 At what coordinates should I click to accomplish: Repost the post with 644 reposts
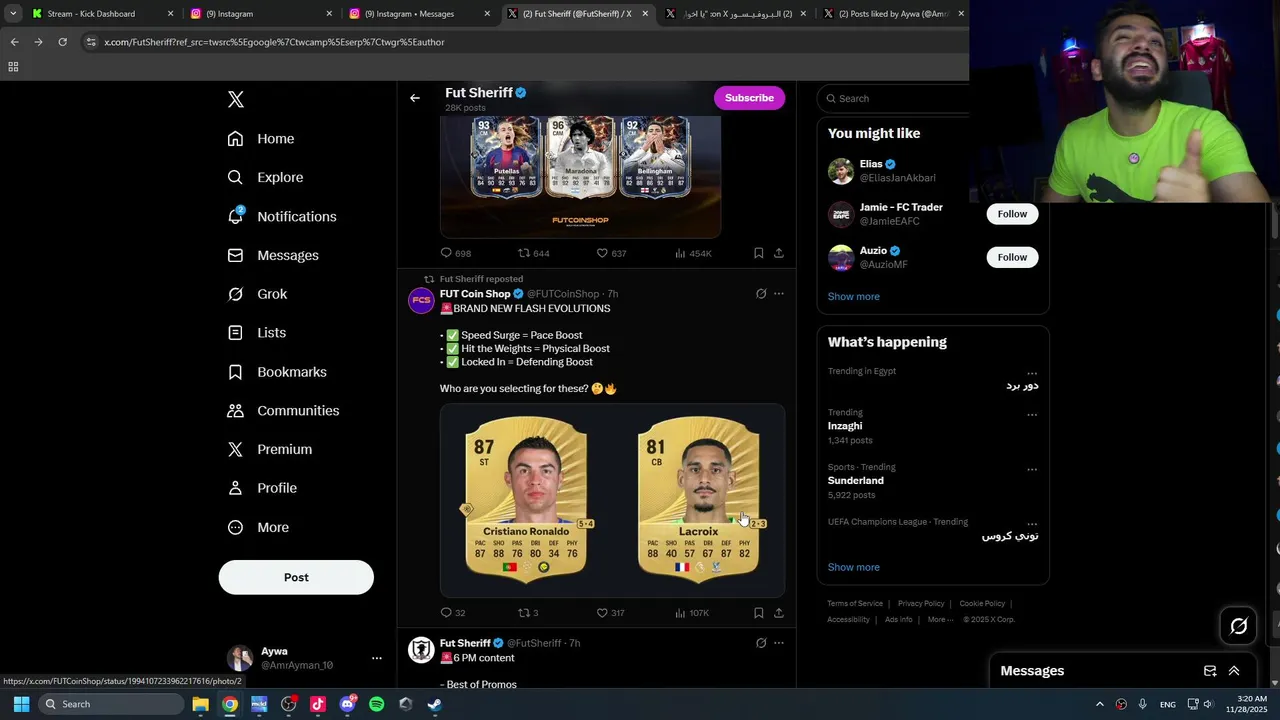(x=523, y=253)
